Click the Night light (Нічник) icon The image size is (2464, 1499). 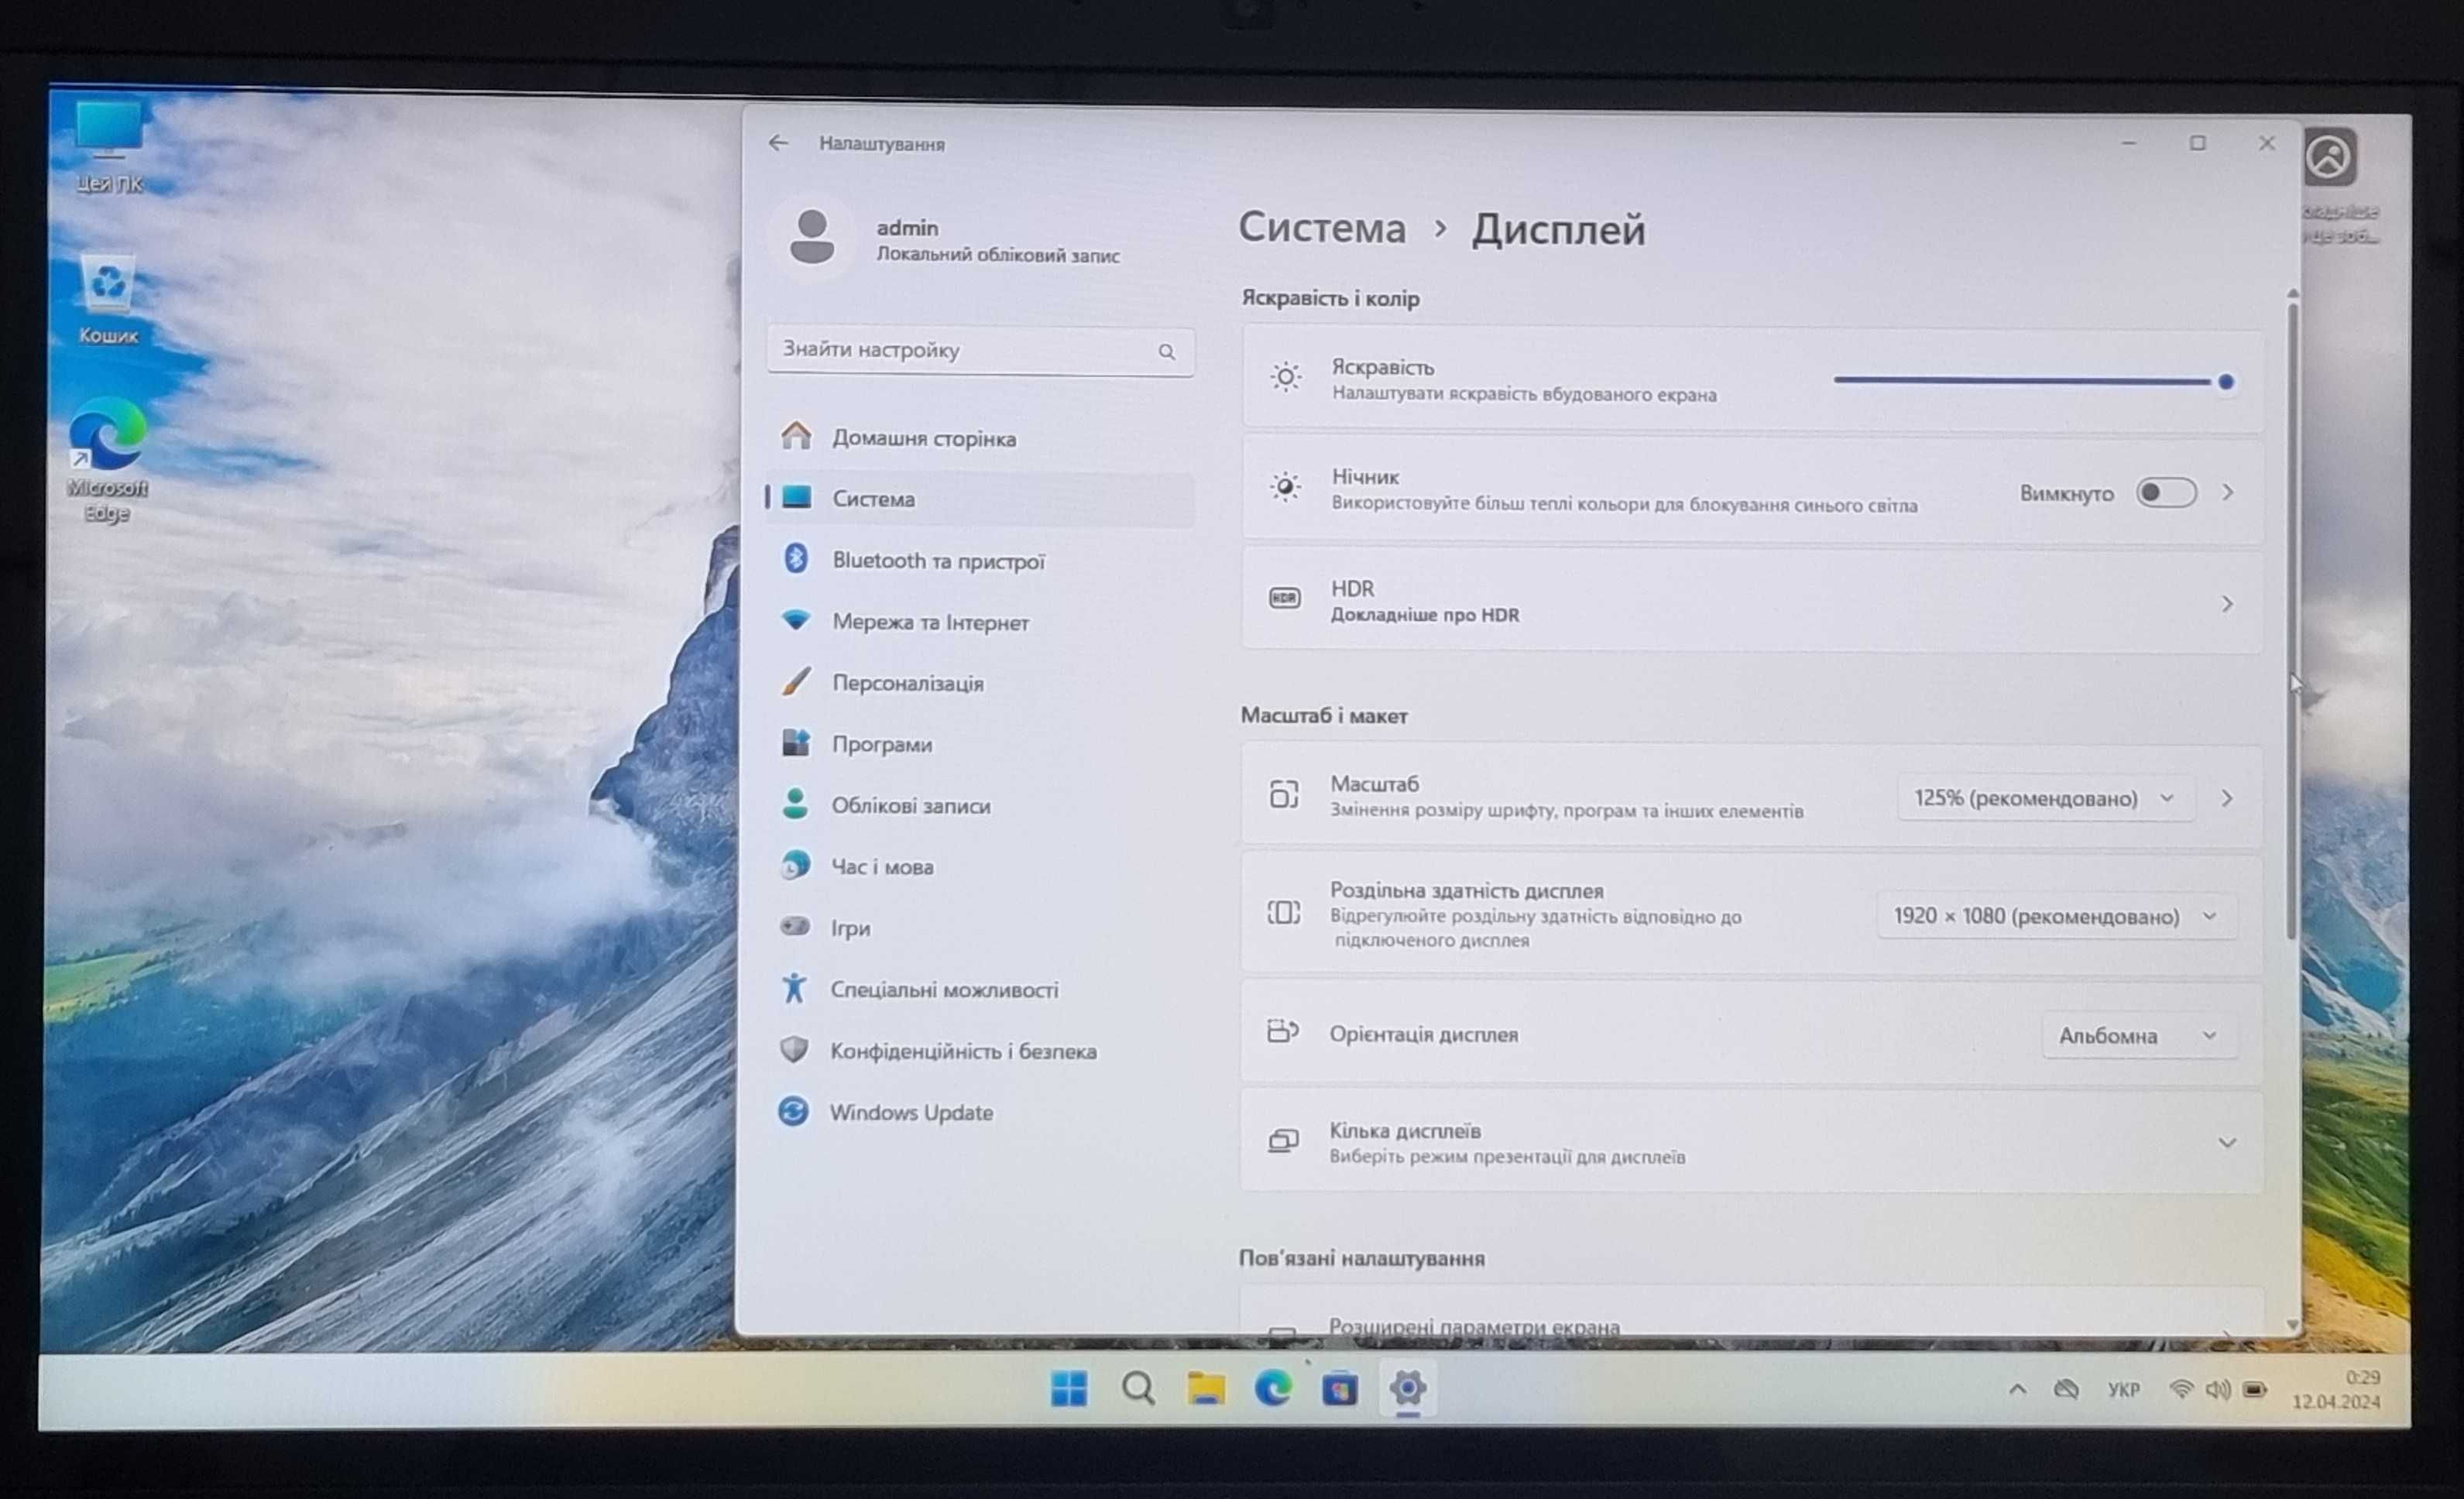tap(1285, 487)
